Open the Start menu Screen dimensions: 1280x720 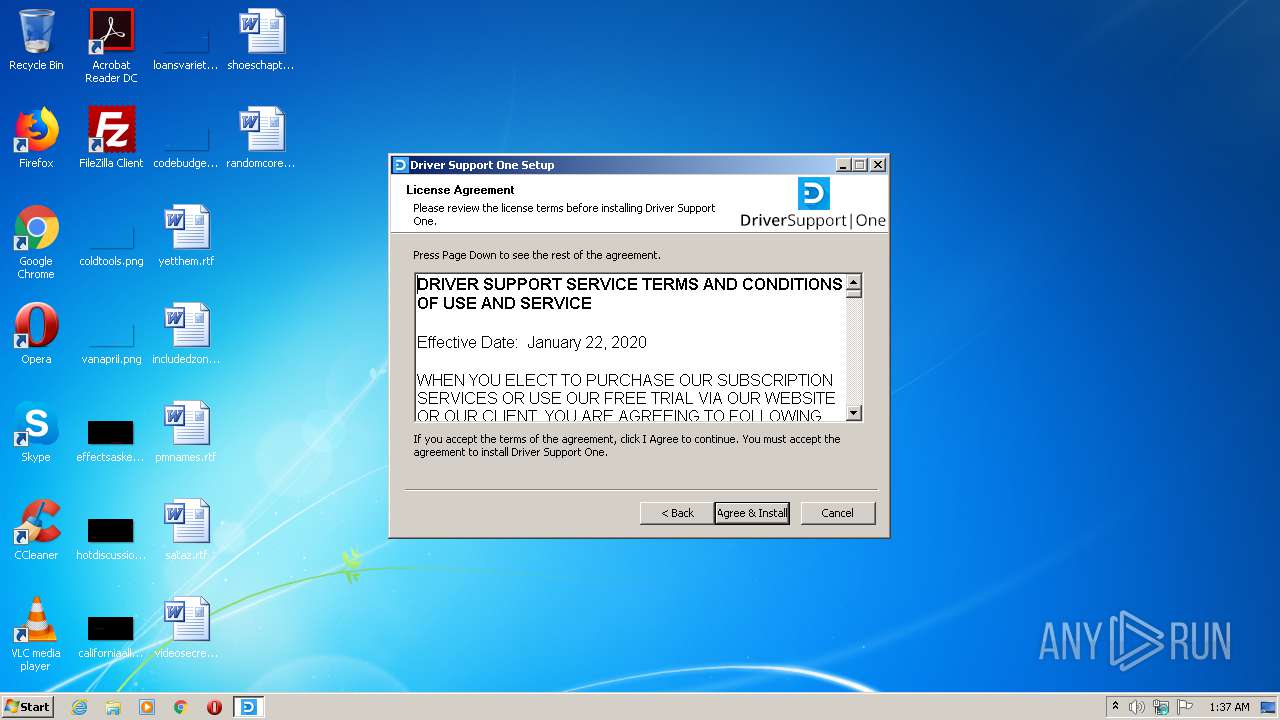(28, 707)
